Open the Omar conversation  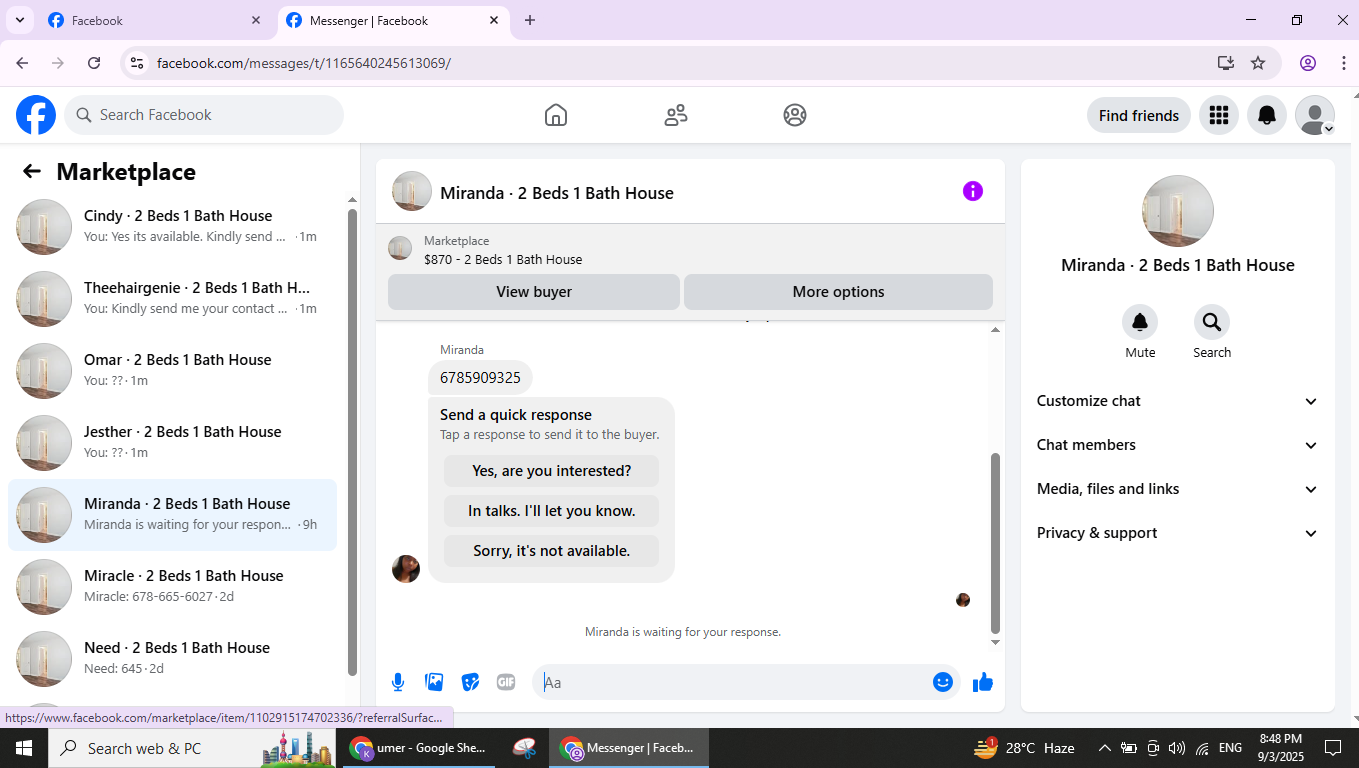[x=172, y=371]
